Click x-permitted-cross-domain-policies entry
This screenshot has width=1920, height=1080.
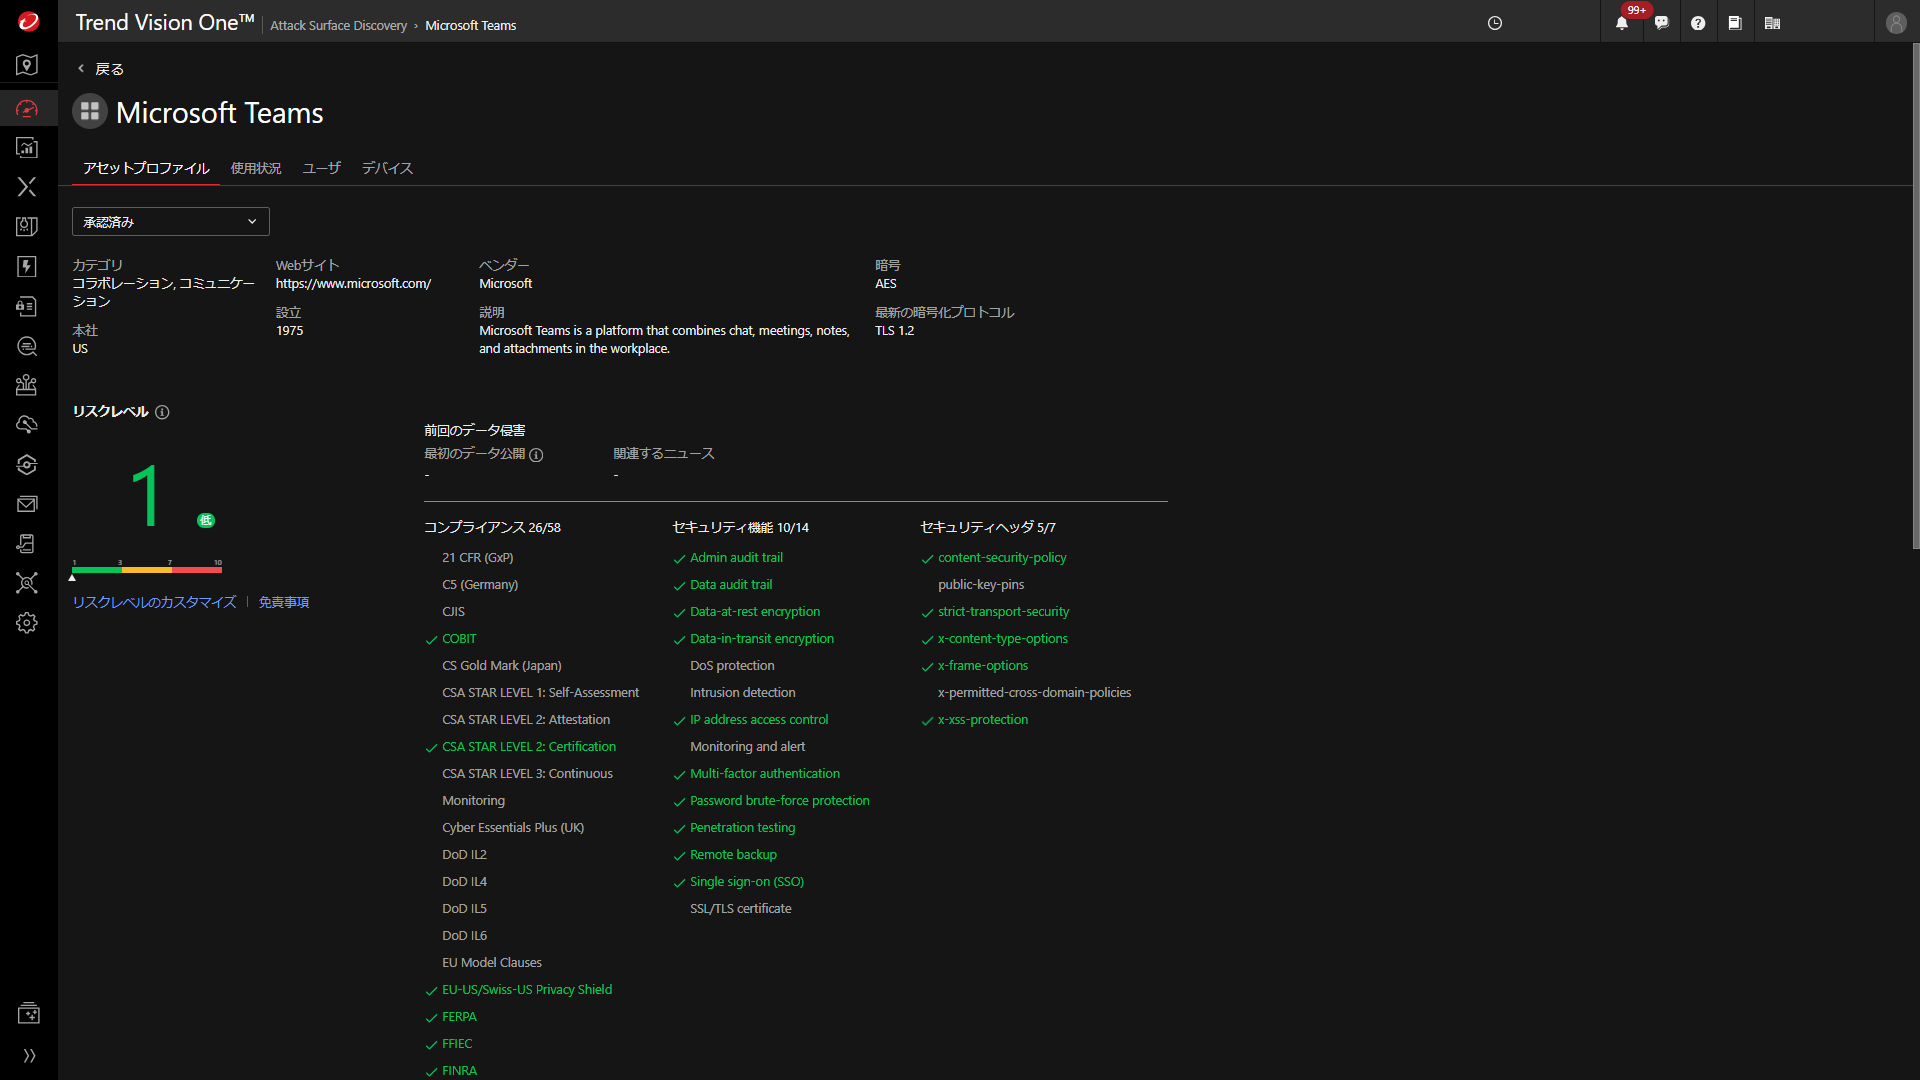(x=1035, y=693)
